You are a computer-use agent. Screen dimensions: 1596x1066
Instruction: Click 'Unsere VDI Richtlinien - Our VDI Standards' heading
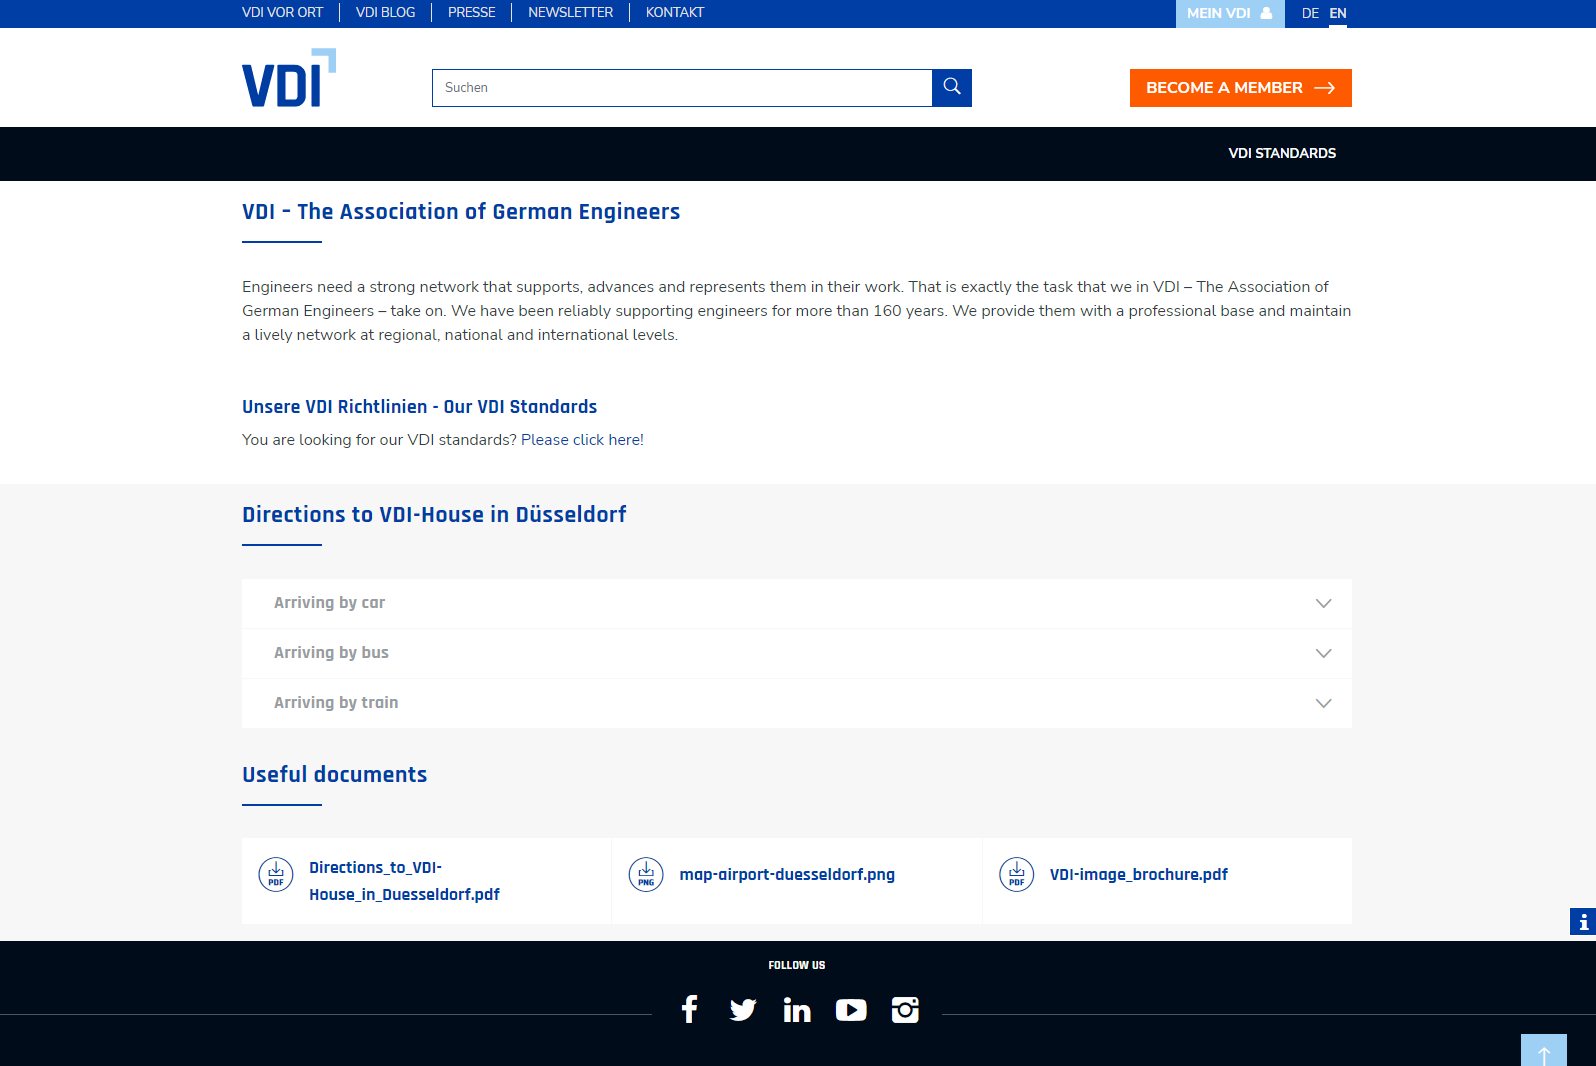pos(419,406)
